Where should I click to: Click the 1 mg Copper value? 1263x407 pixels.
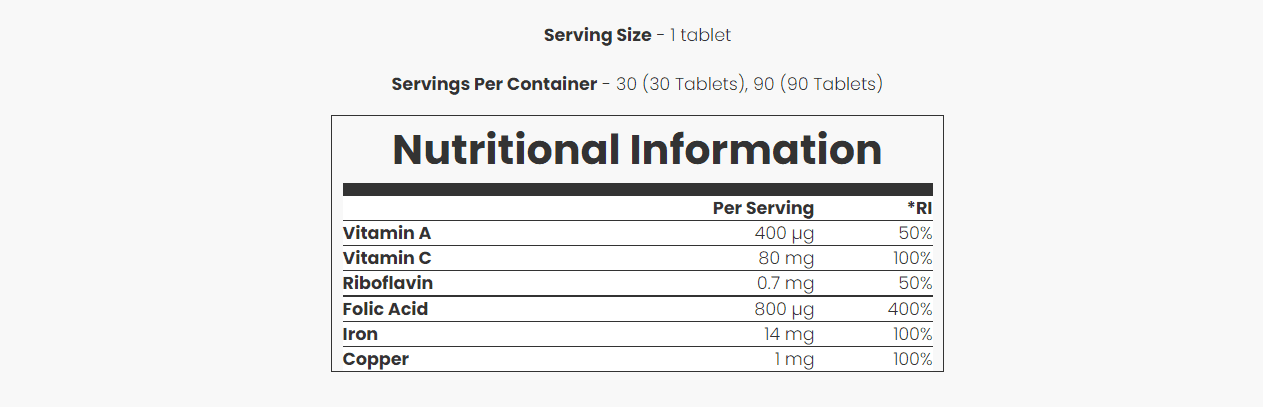pos(794,359)
